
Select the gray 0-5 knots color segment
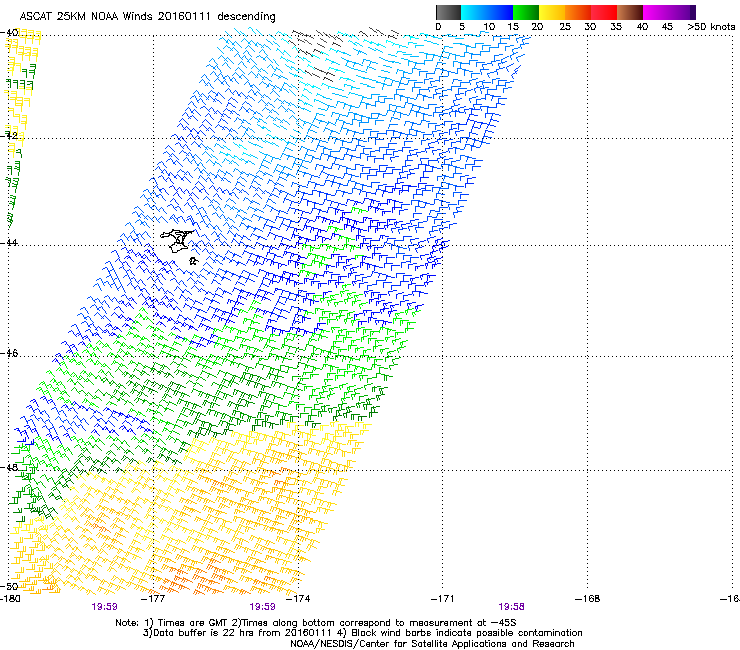pyautogui.click(x=448, y=12)
